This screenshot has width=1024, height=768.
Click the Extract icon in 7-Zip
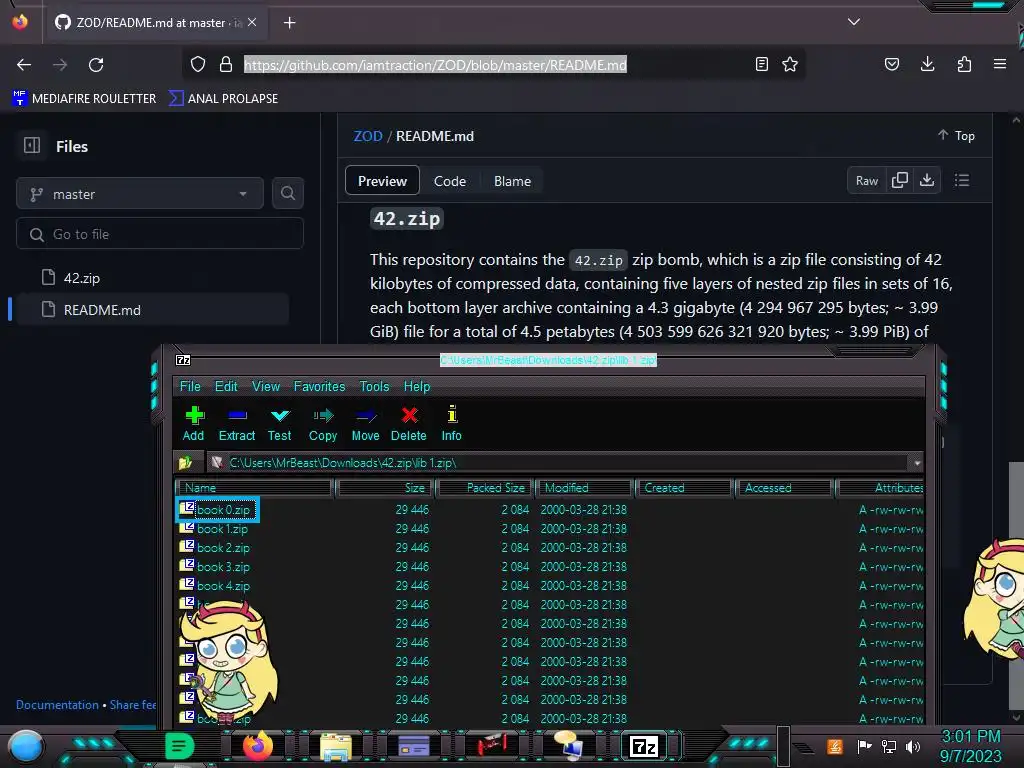coord(236,424)
